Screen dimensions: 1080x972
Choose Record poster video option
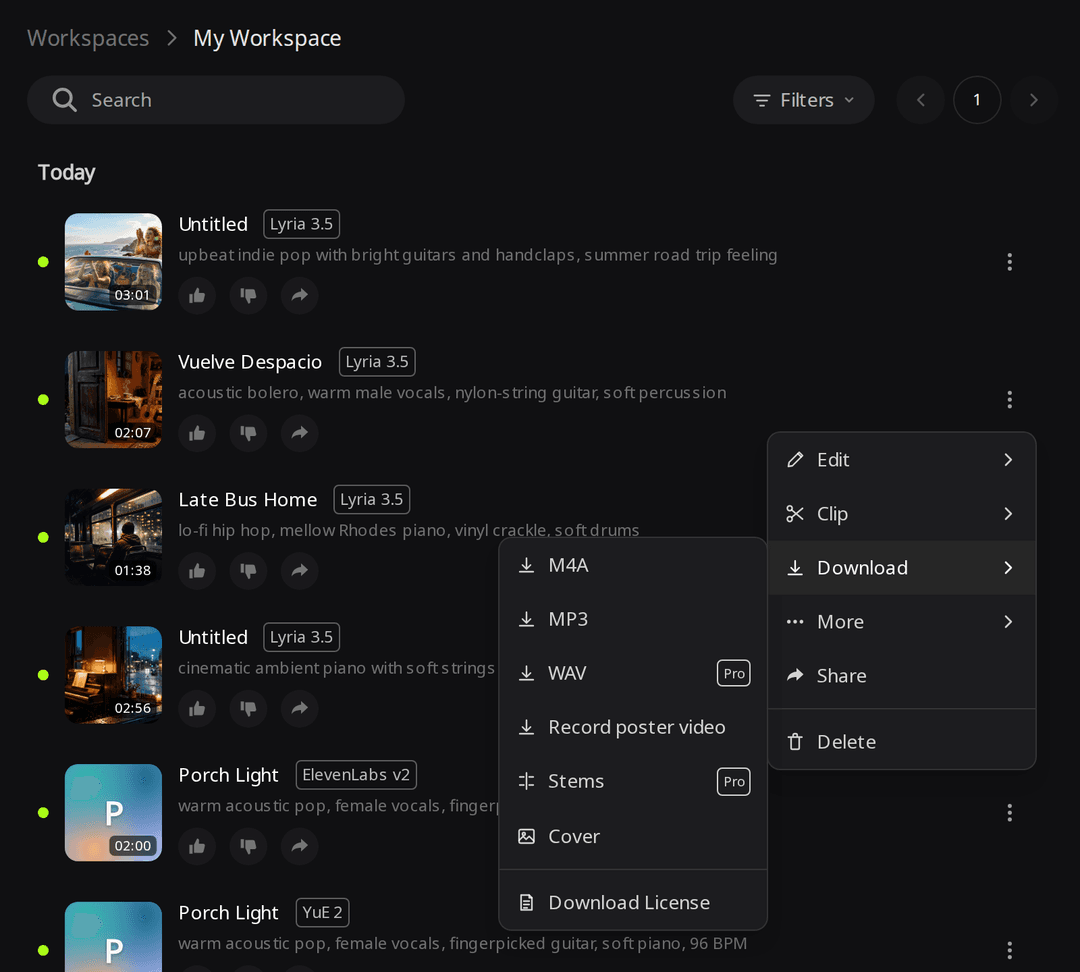point(633,727)
